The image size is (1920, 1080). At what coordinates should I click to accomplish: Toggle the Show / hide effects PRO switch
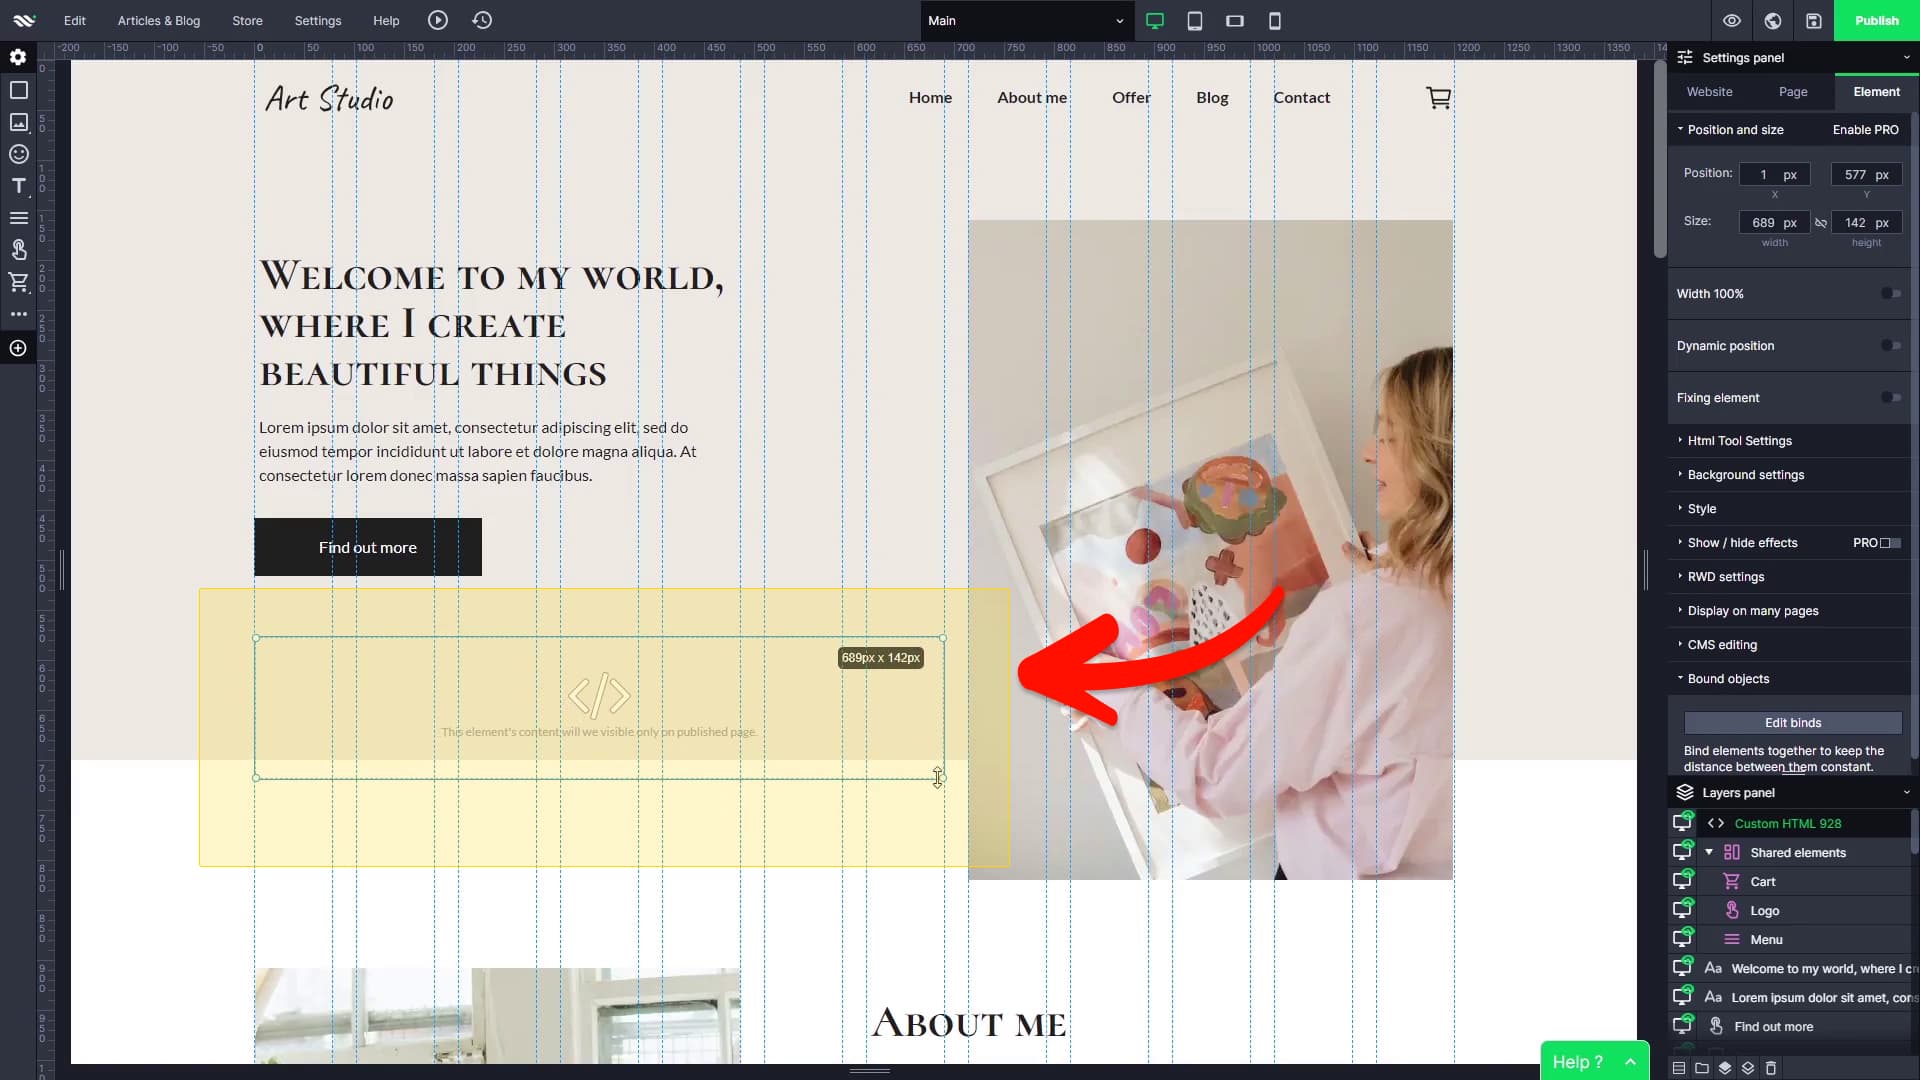[x=1890, y=543]
